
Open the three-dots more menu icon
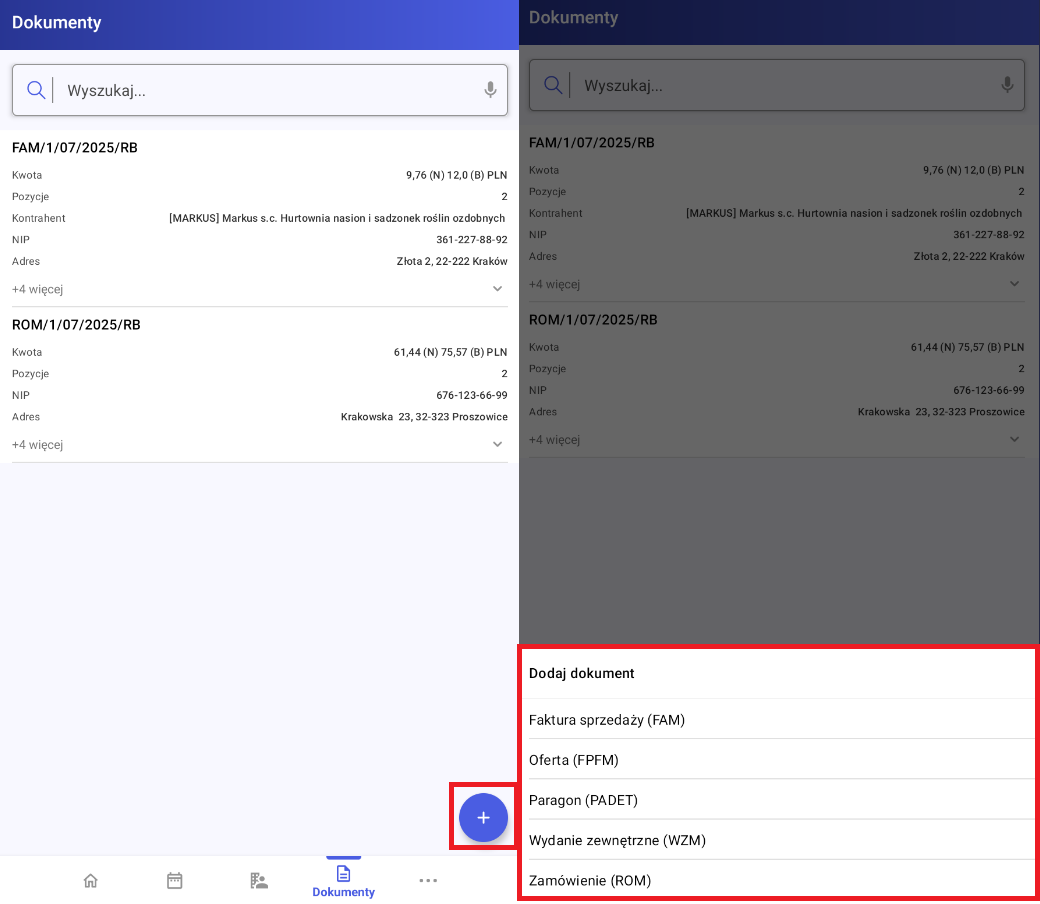pyautogui.click(x=428, y=880)
